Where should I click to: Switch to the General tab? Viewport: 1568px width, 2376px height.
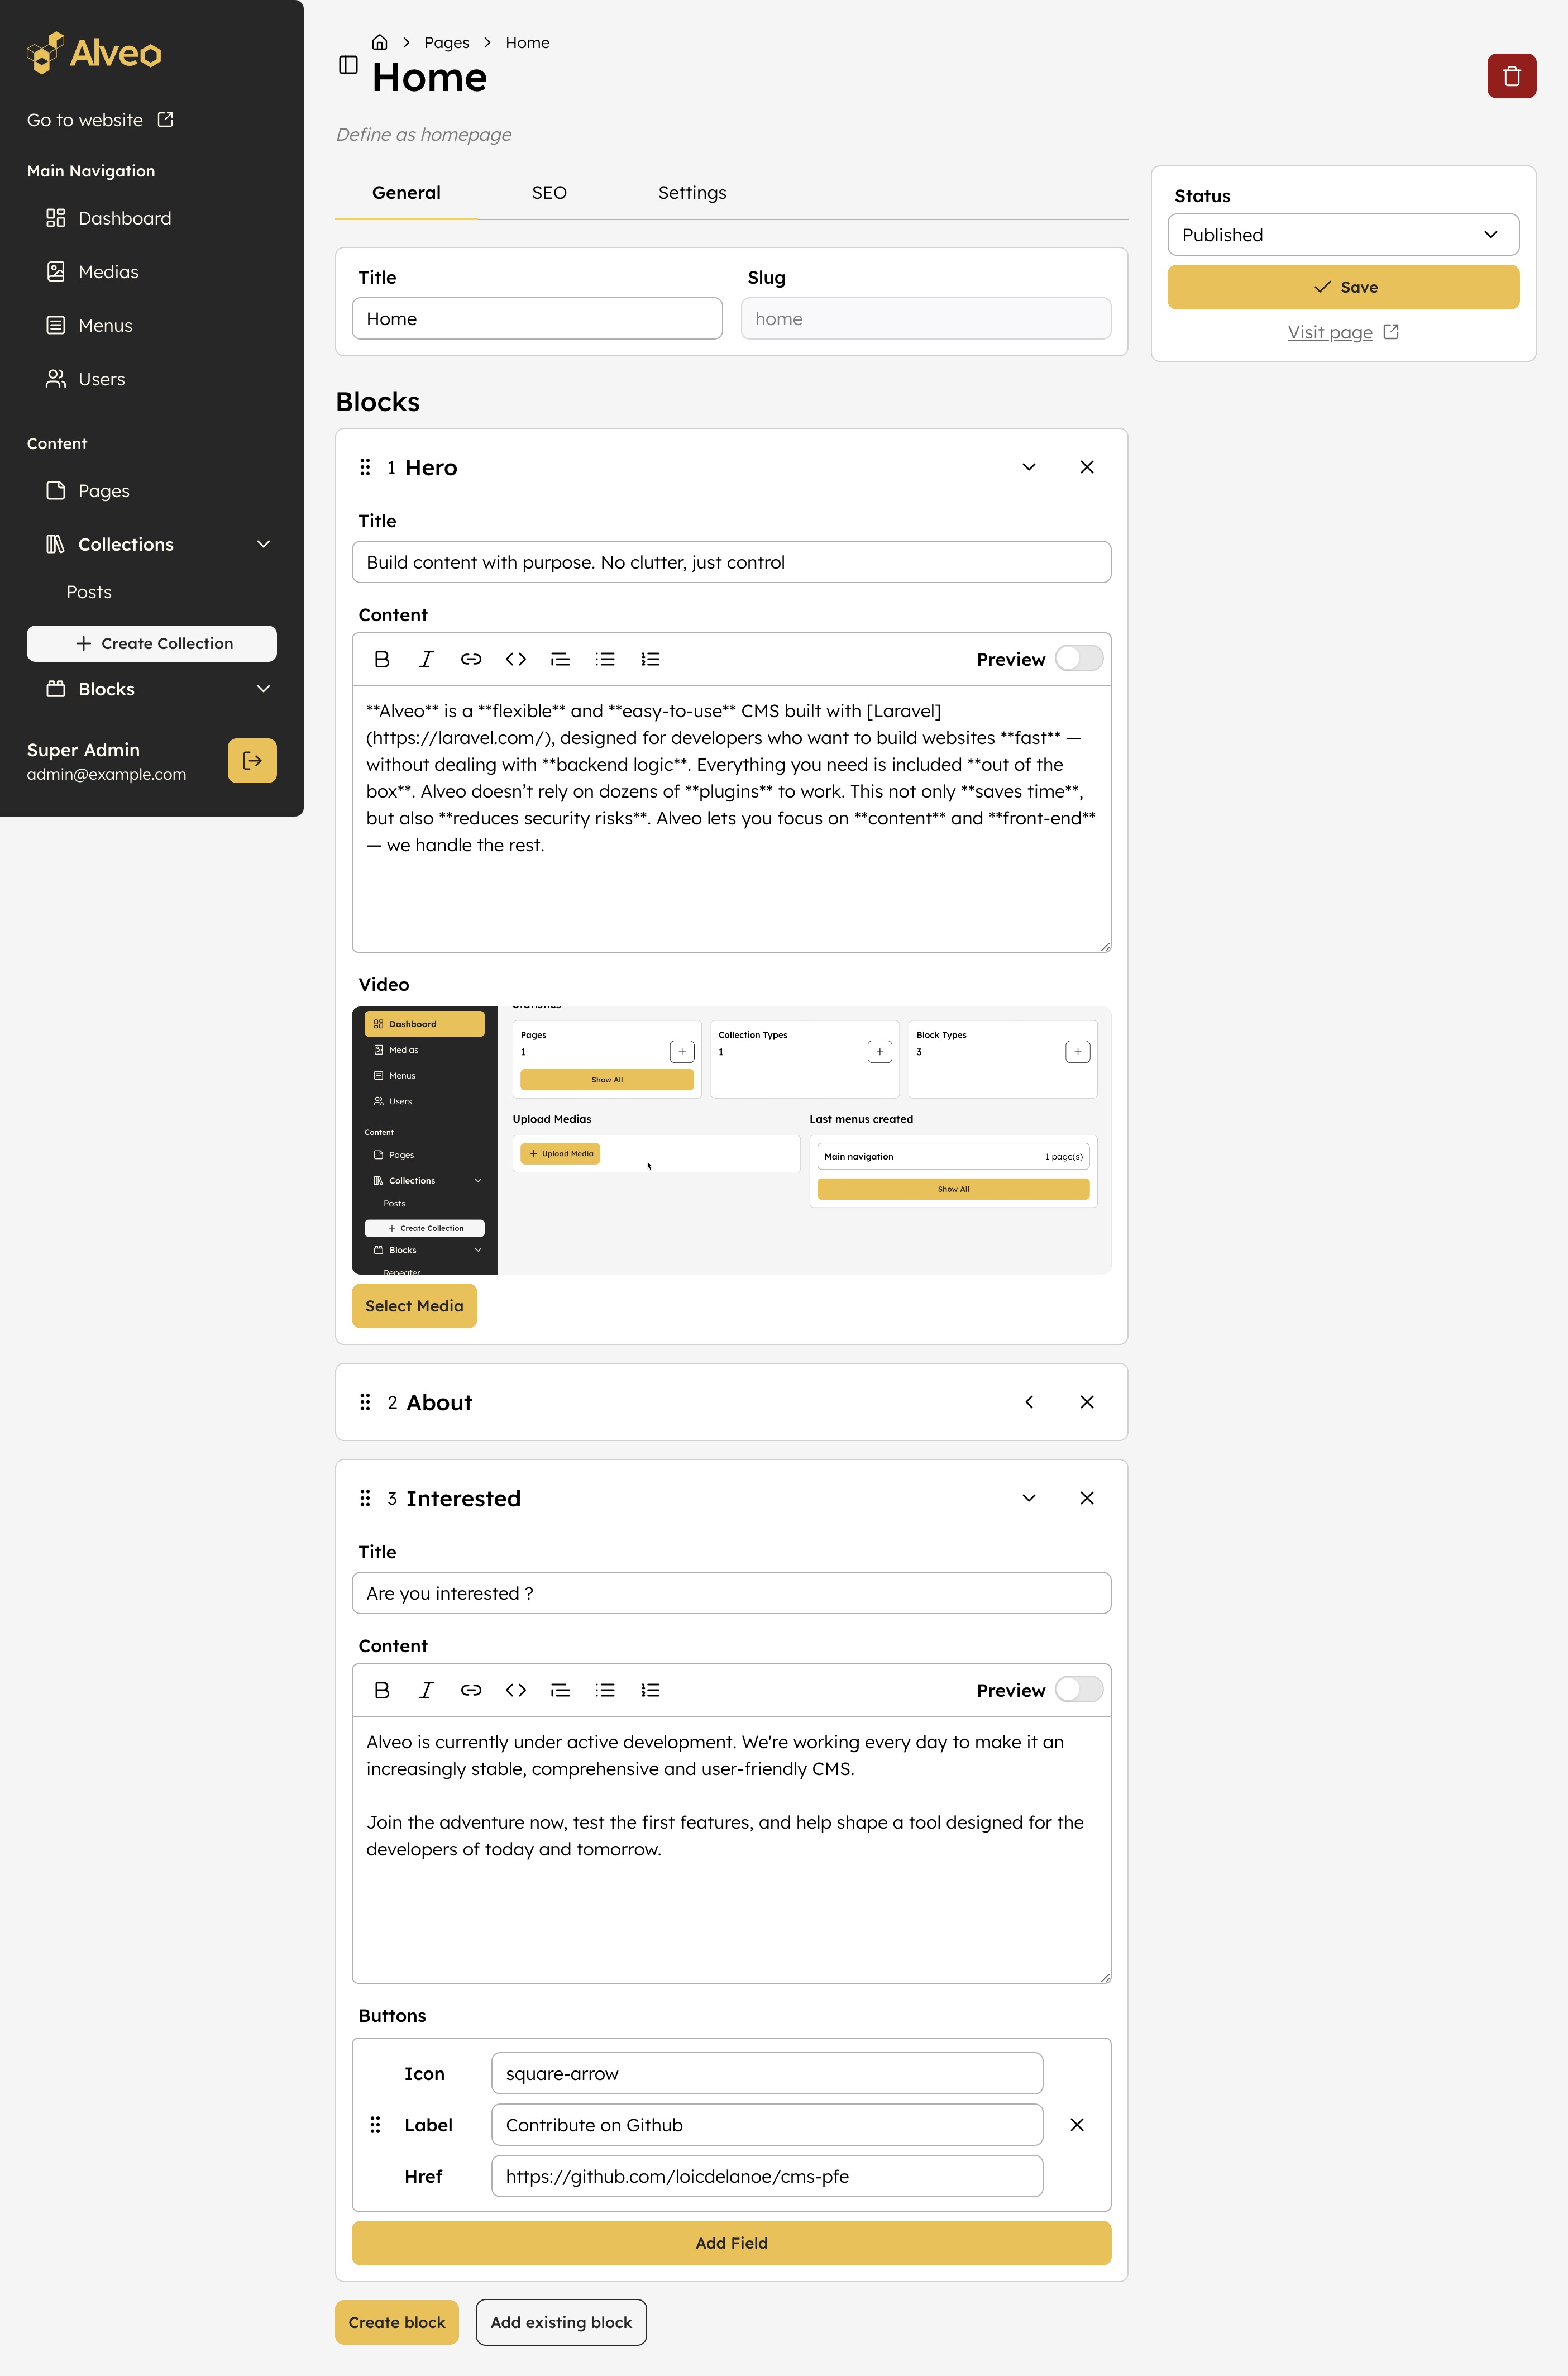tap(406, 193)
